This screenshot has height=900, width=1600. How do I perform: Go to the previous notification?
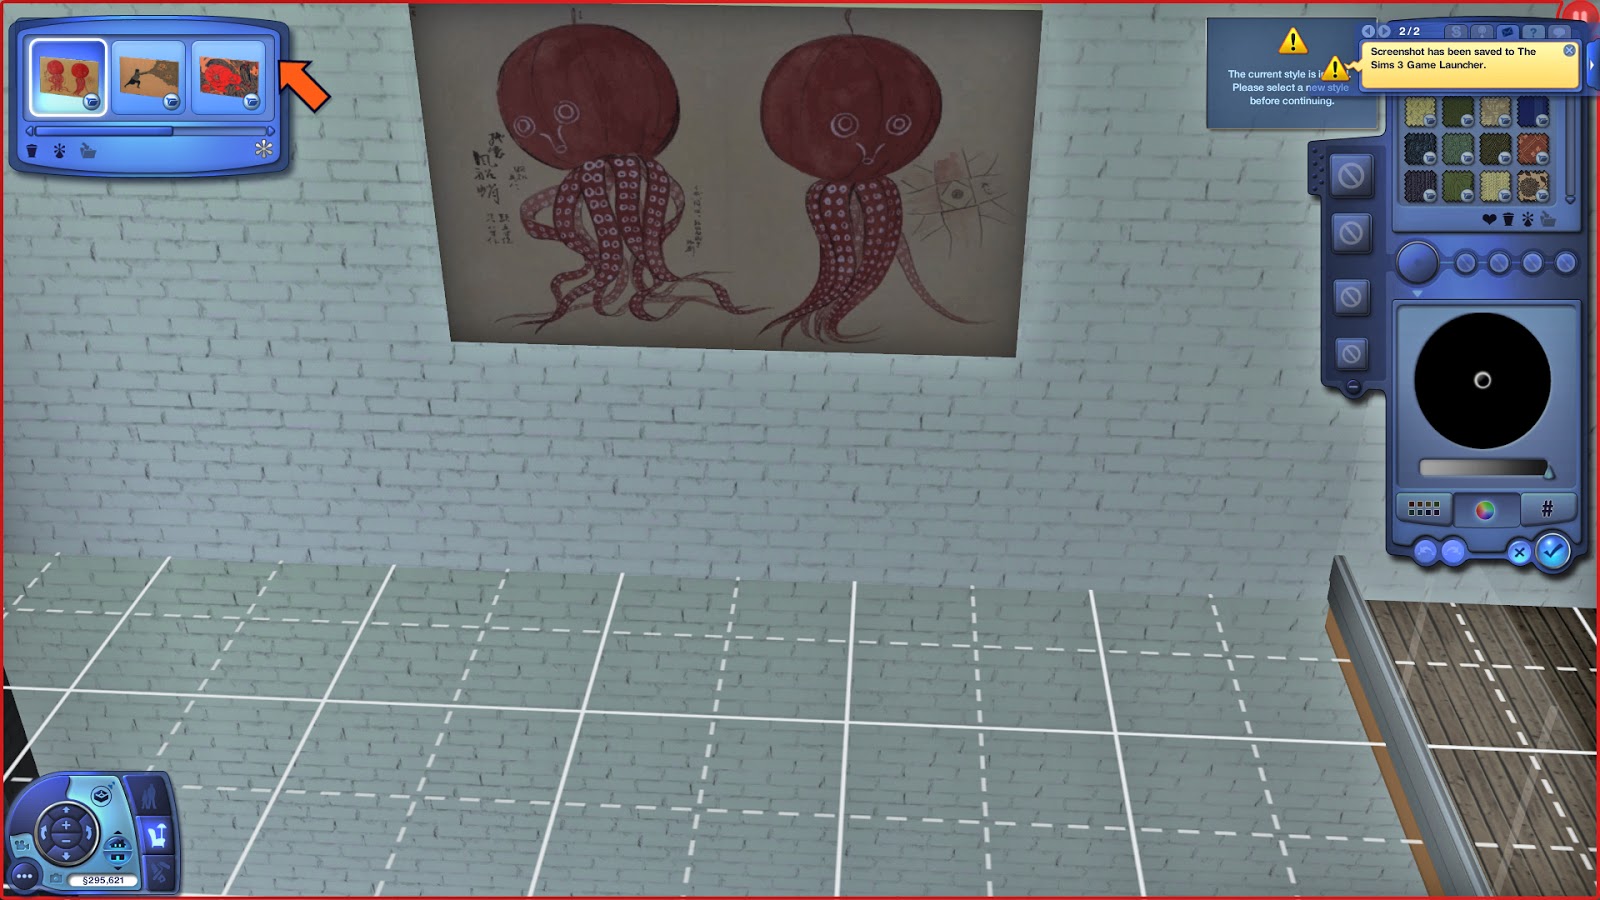click(1368, 32)
